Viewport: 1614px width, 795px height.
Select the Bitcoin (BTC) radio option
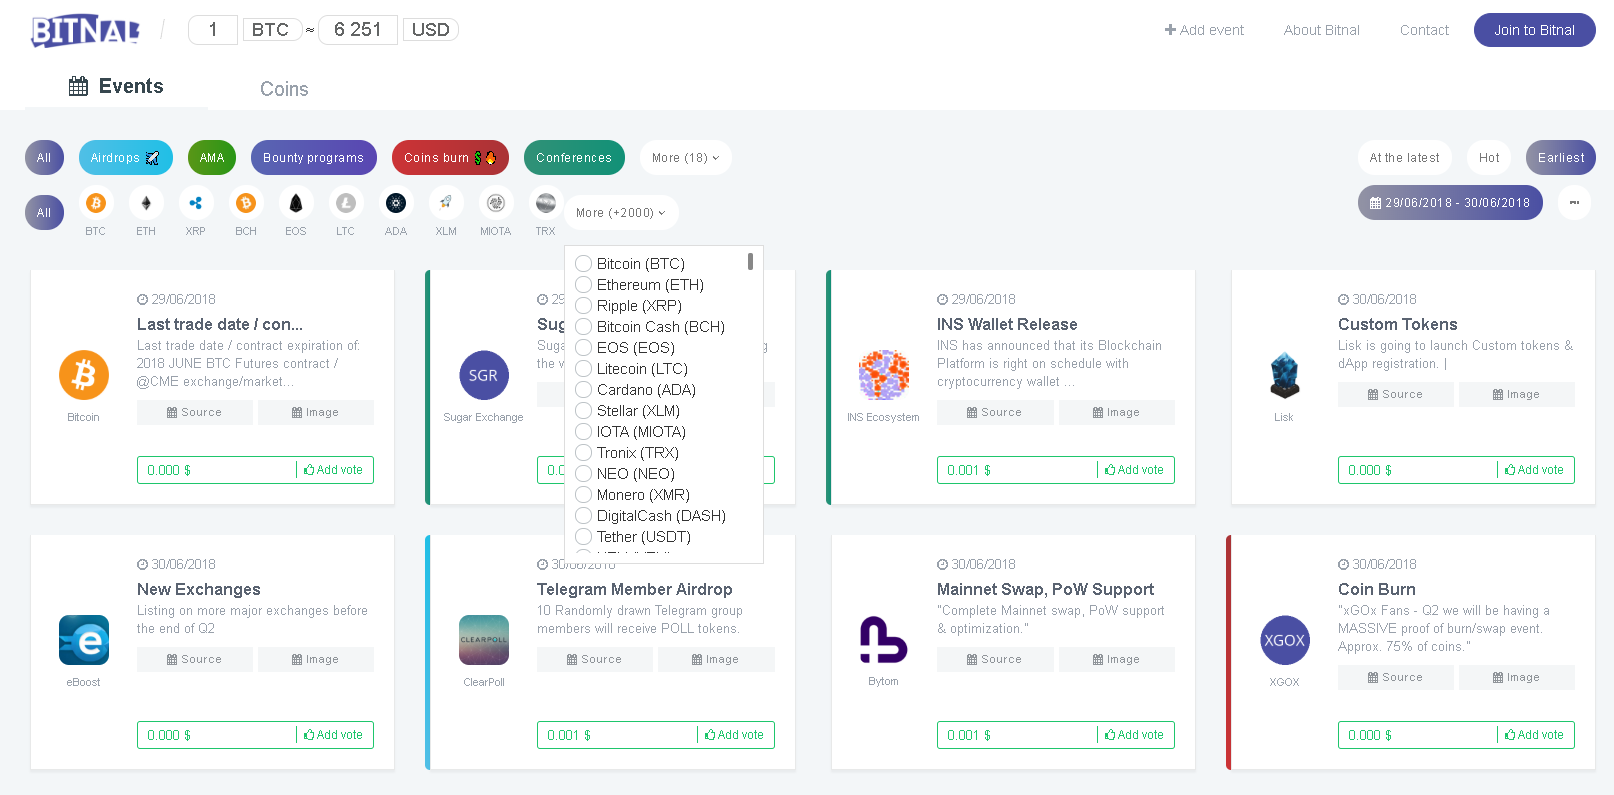(584, 264)
